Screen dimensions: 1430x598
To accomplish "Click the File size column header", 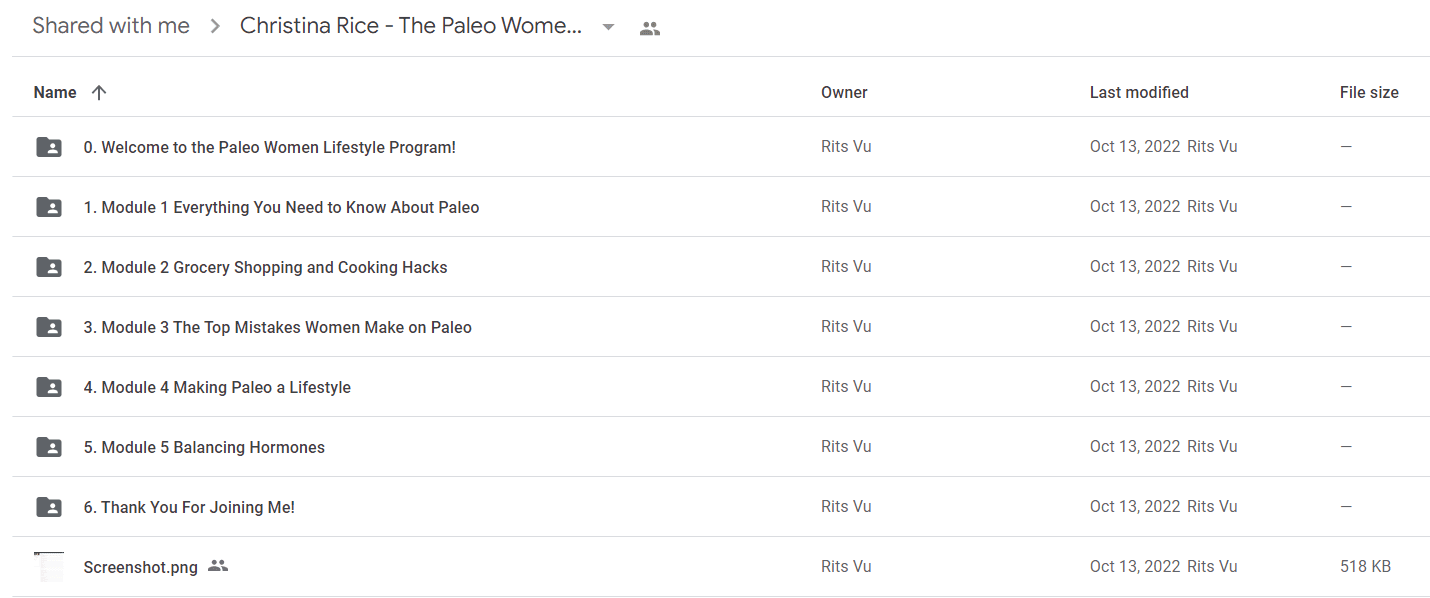I will pos(1369,92).
